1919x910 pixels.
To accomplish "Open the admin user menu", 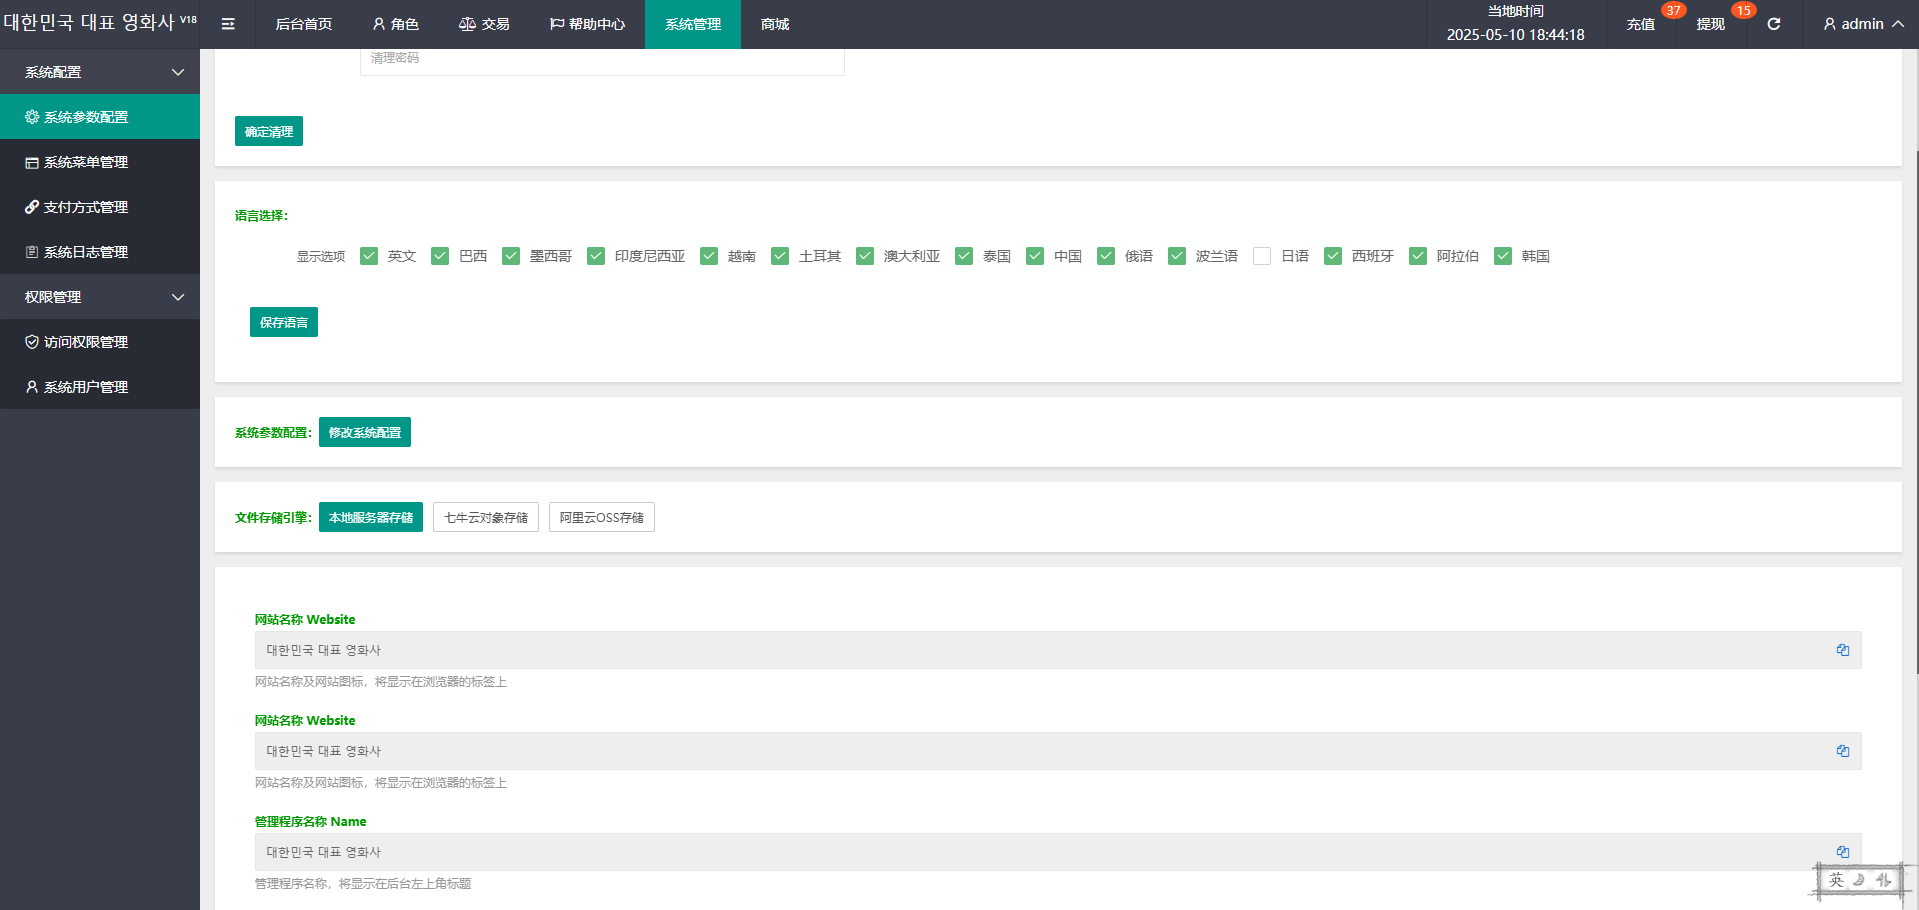I will 1863,24.
